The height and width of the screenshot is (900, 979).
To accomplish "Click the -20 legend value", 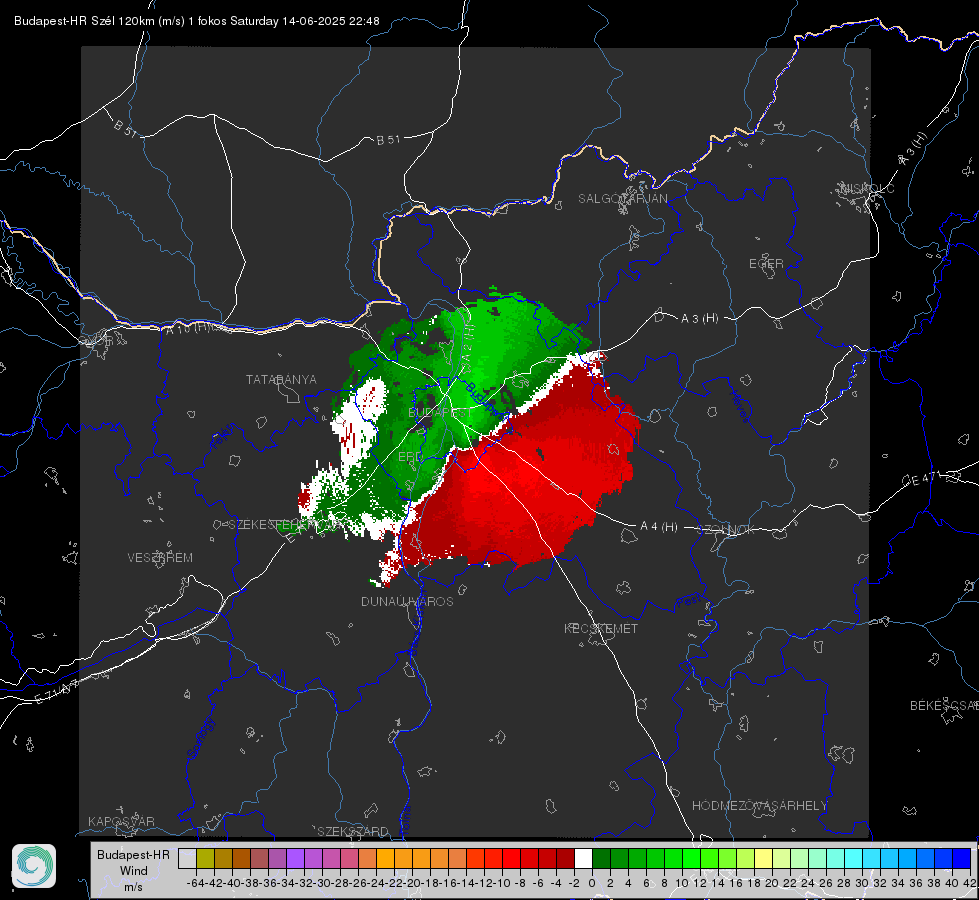I will point(412,883).
